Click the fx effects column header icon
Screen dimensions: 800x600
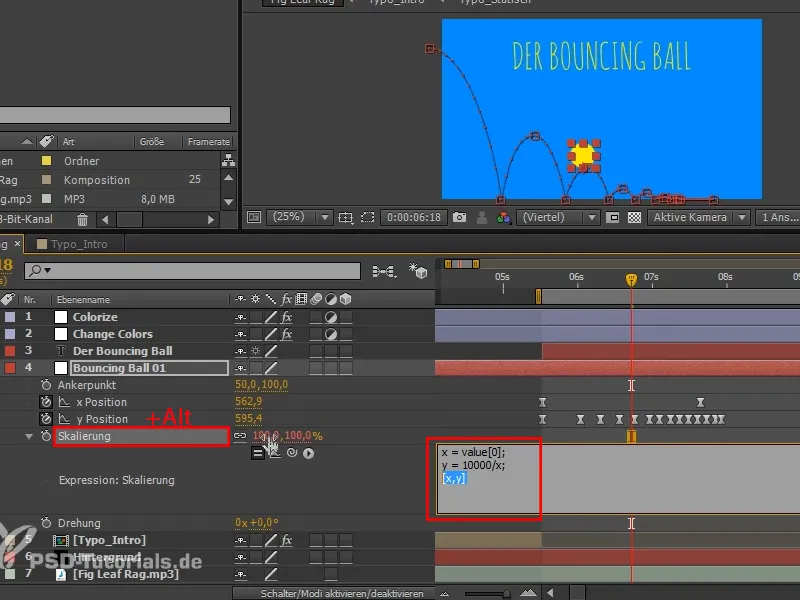click(286, 299)
